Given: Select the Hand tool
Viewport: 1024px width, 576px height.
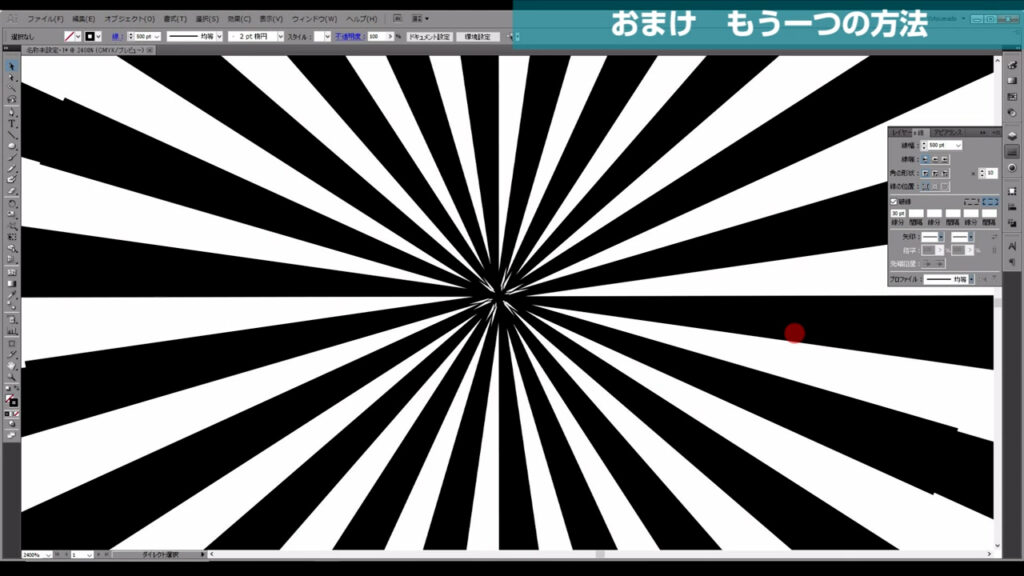Looking at the screenshot, I should pos(11,364).
